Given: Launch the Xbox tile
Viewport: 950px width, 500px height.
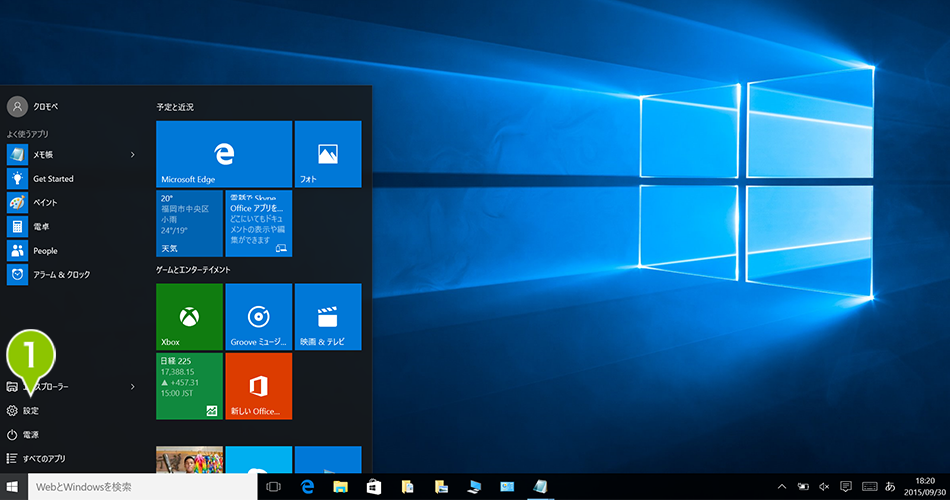Looking at the screenshot, I should pyautogui.click(x=190, y=317).
